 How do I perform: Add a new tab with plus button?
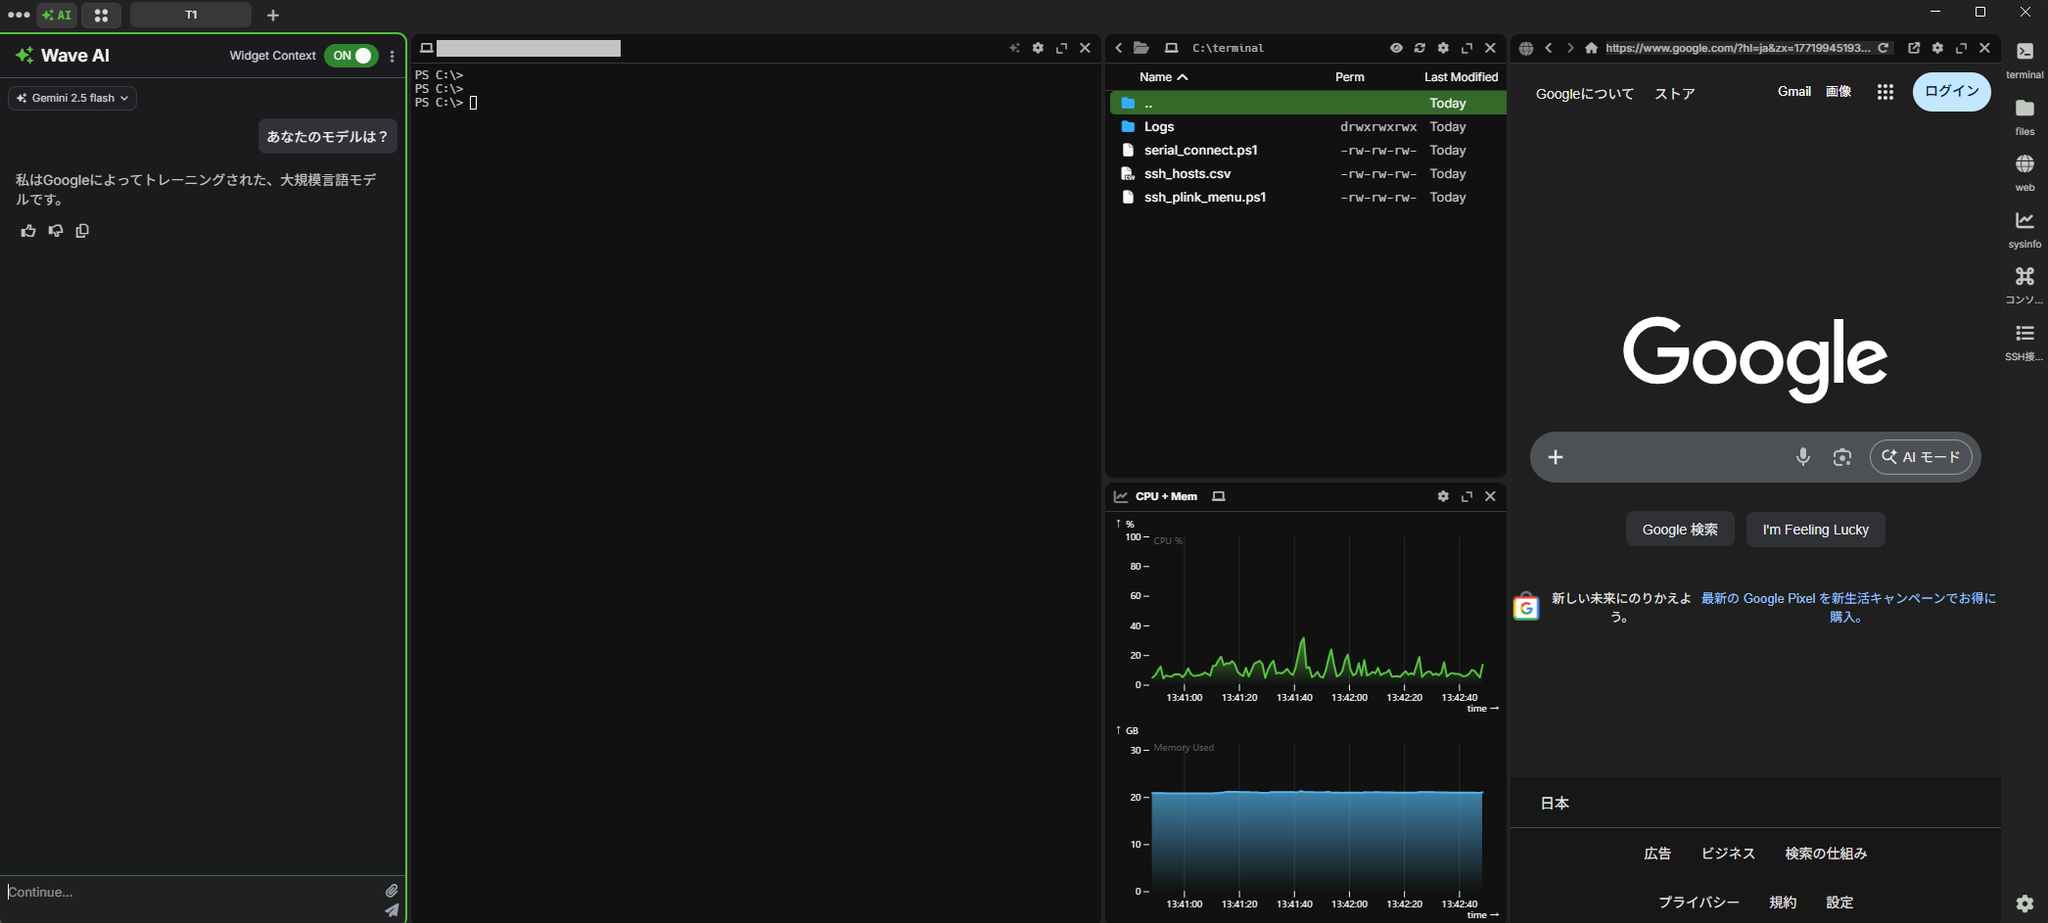click(x=273, y=15)
